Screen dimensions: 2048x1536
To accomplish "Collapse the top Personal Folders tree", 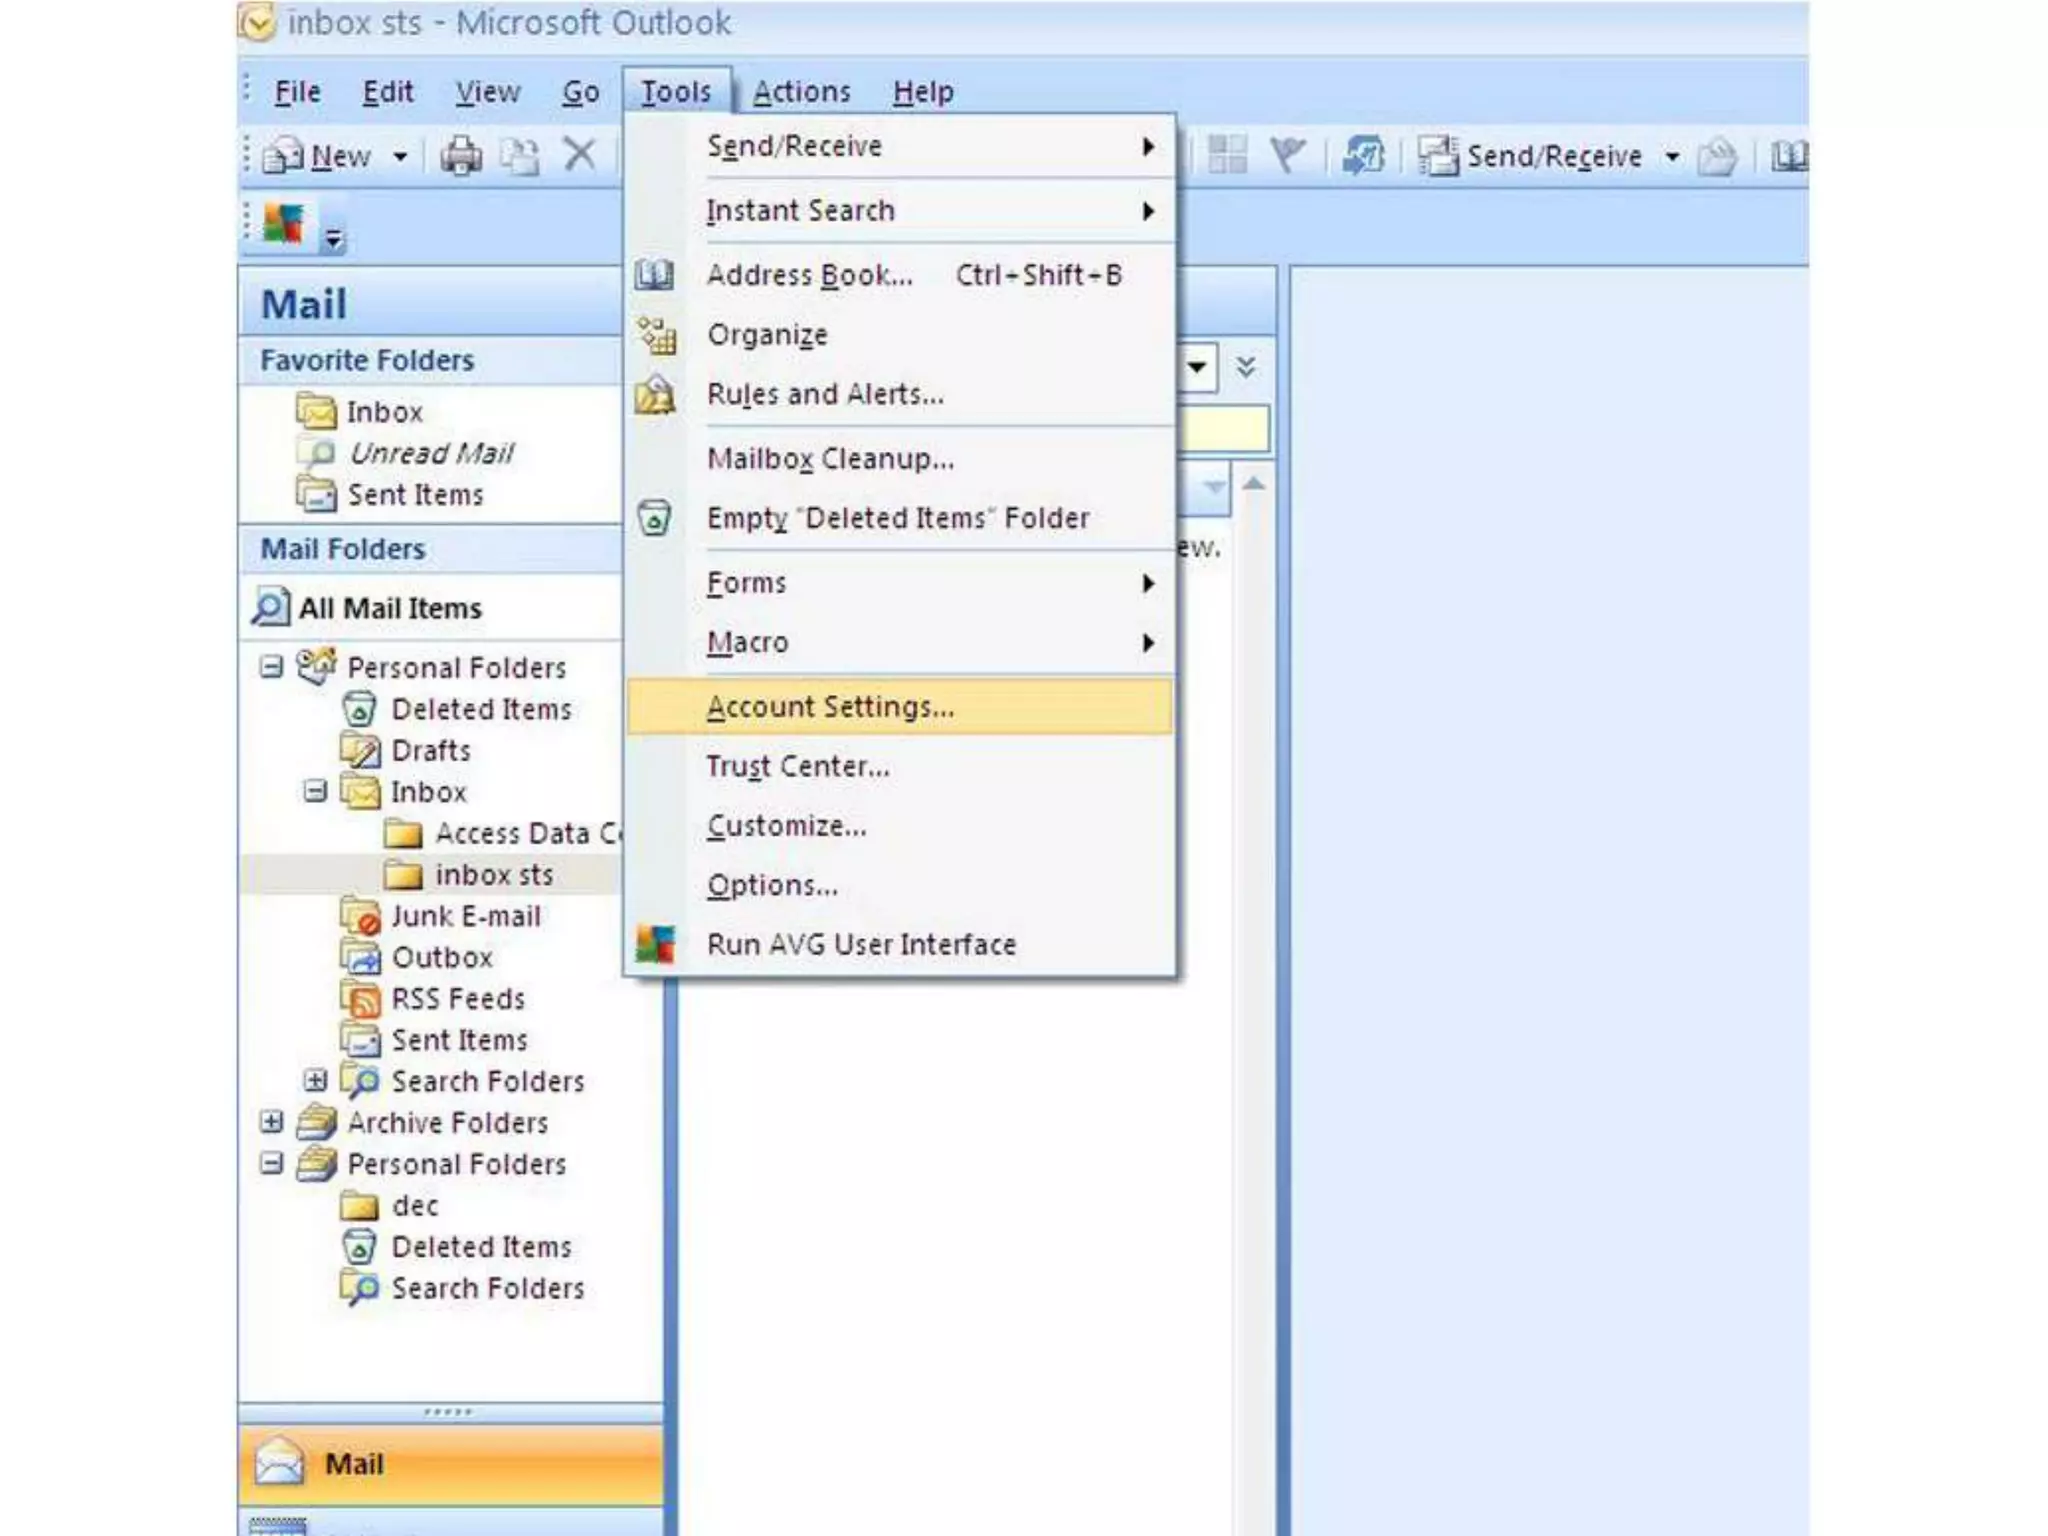I will (x=271, y=666).
